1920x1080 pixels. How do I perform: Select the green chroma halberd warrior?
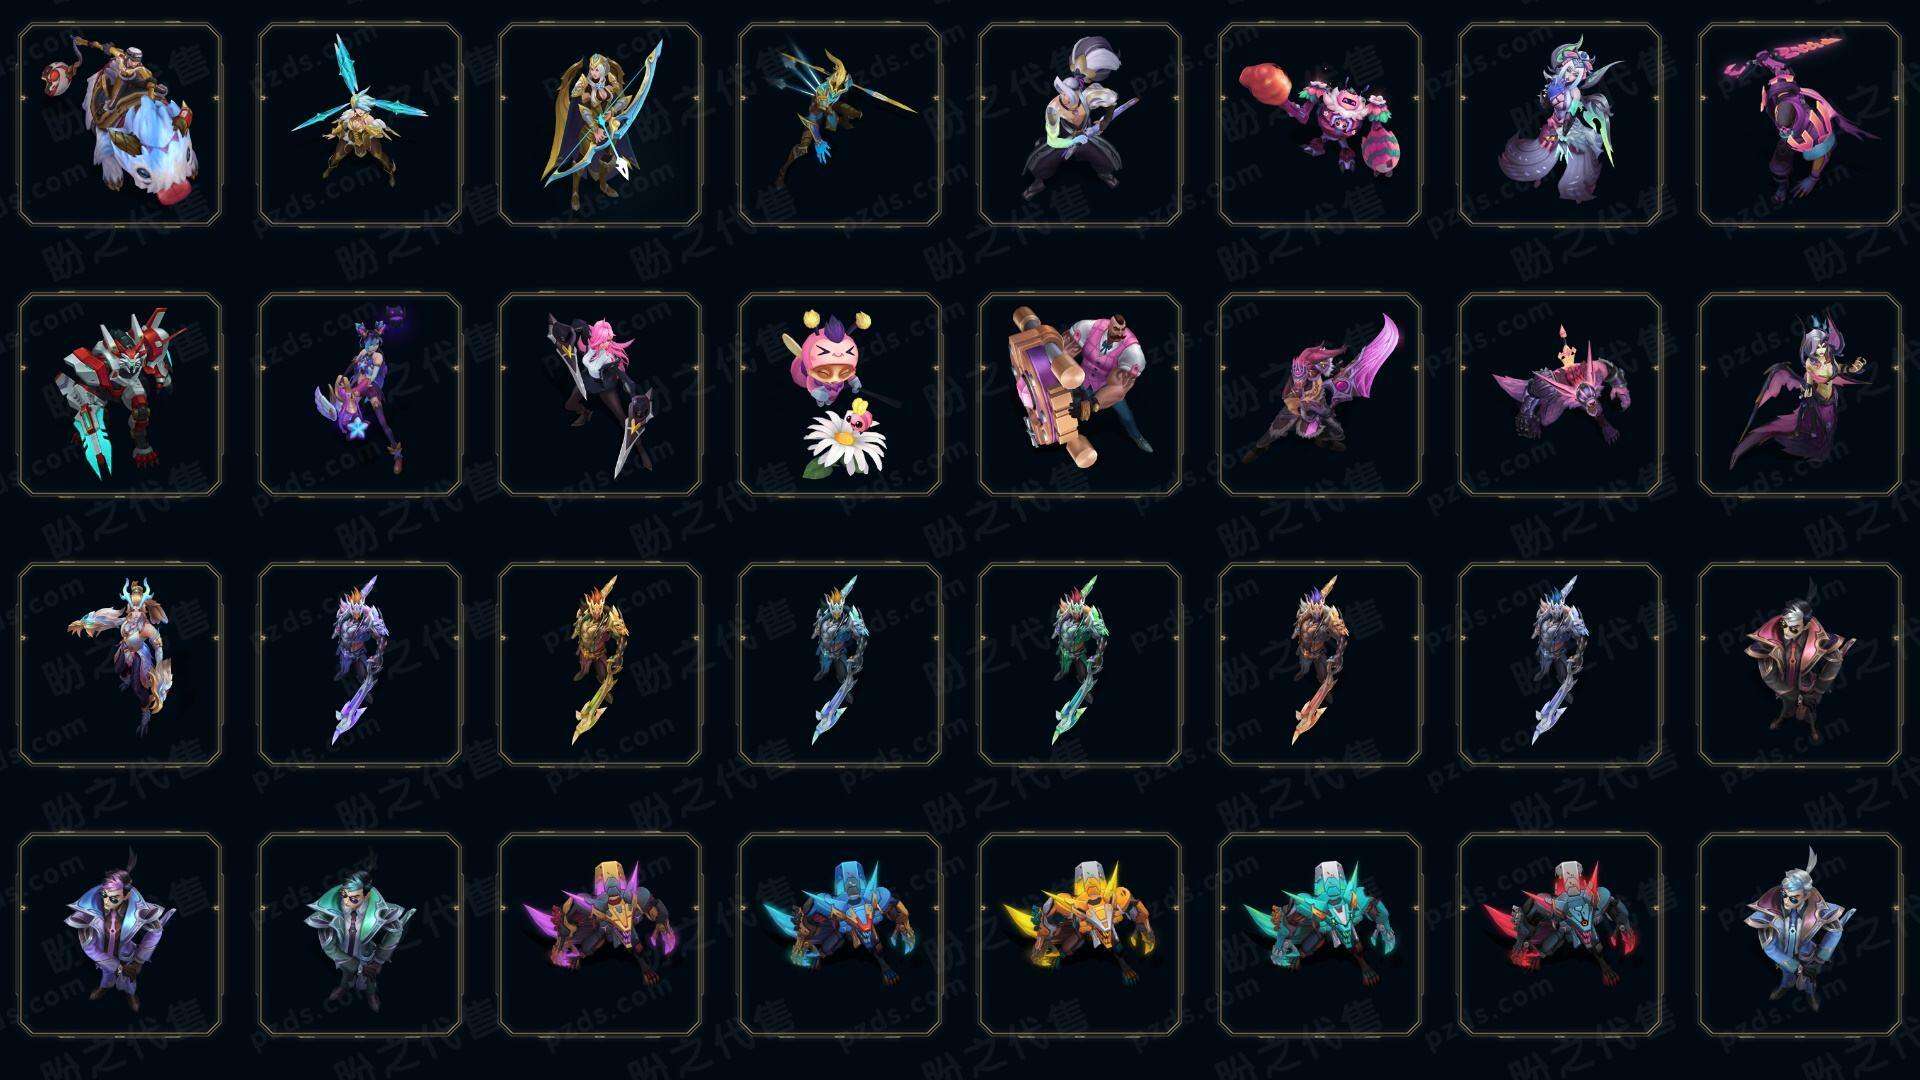[1080, 664]
